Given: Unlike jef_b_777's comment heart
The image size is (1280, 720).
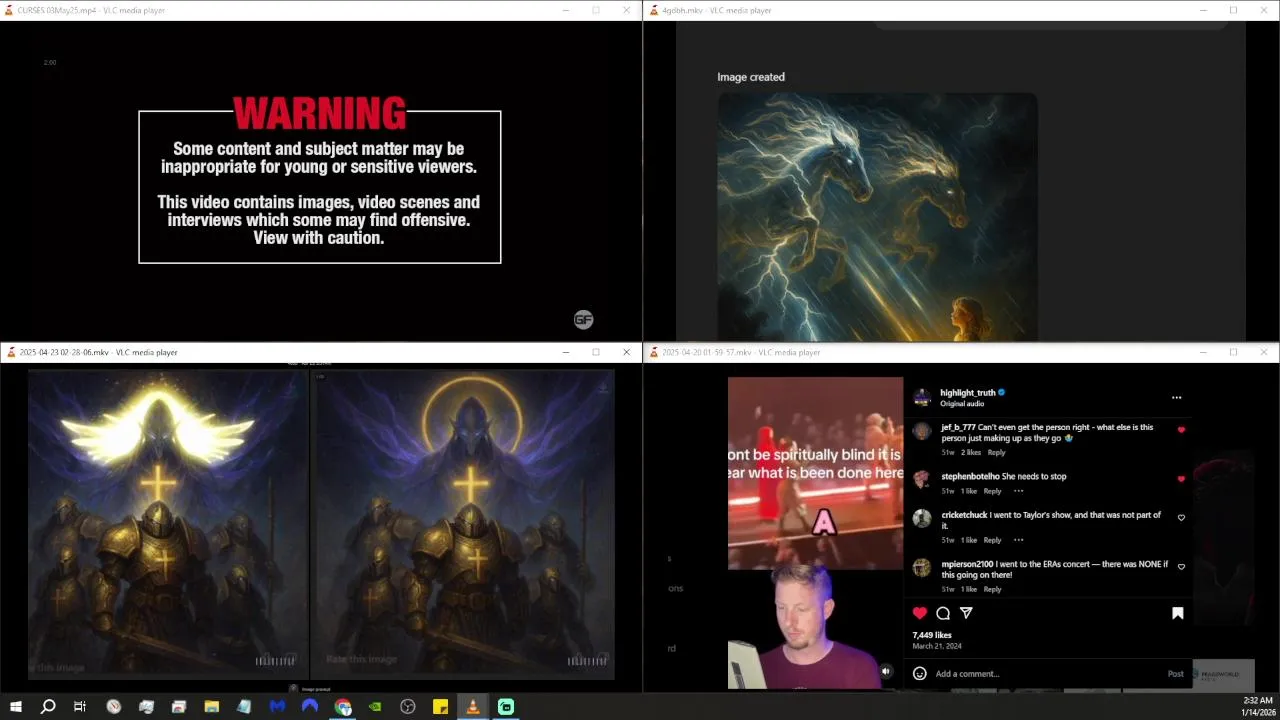Looking at the screenshot, I should [x=1181, y=430].
